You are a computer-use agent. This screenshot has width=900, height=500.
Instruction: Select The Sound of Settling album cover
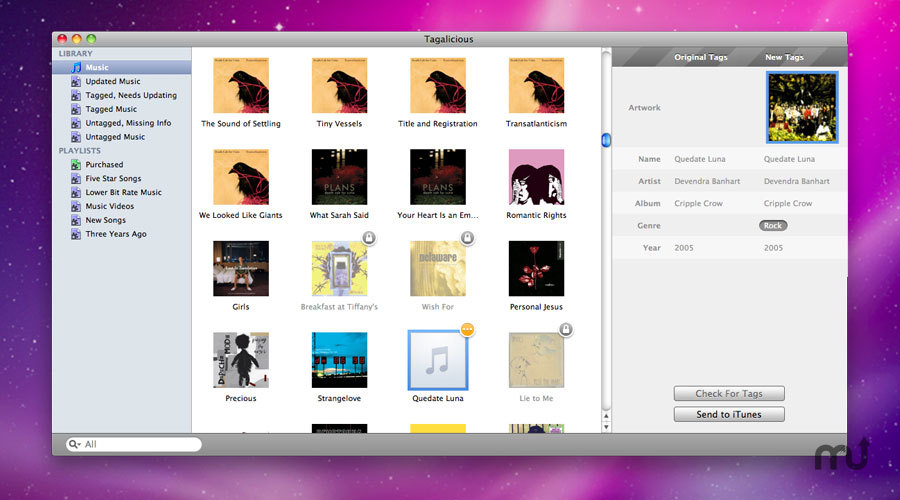tap(241, 86)
